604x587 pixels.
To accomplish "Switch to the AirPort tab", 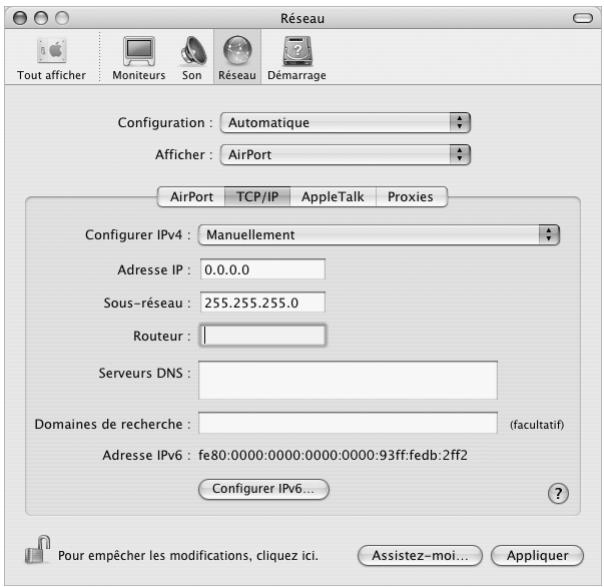I will 191,197.
